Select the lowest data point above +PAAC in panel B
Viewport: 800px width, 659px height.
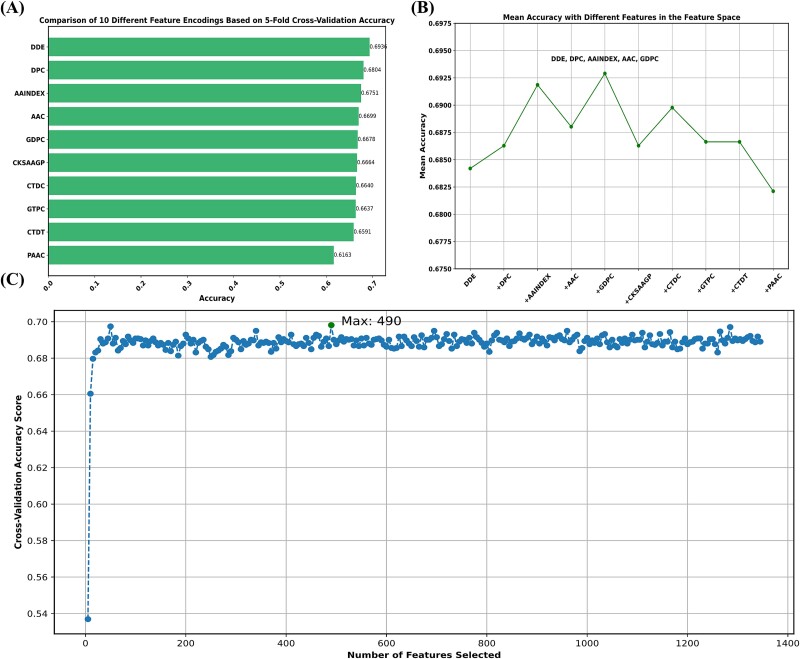click(773, 191)
